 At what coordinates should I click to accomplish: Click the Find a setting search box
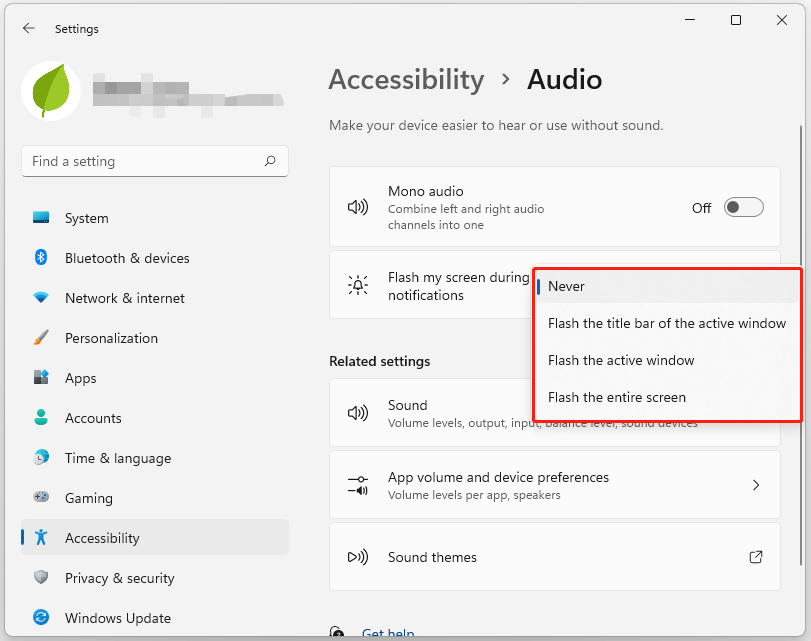(x=145, y=161)
